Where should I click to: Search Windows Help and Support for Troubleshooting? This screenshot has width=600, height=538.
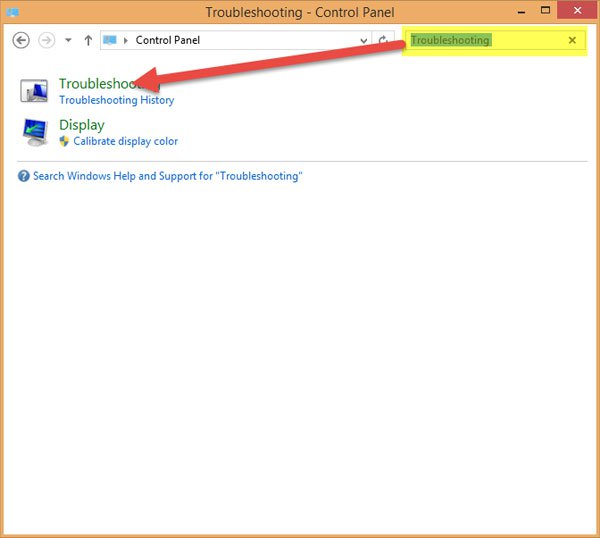coord(168,176)
